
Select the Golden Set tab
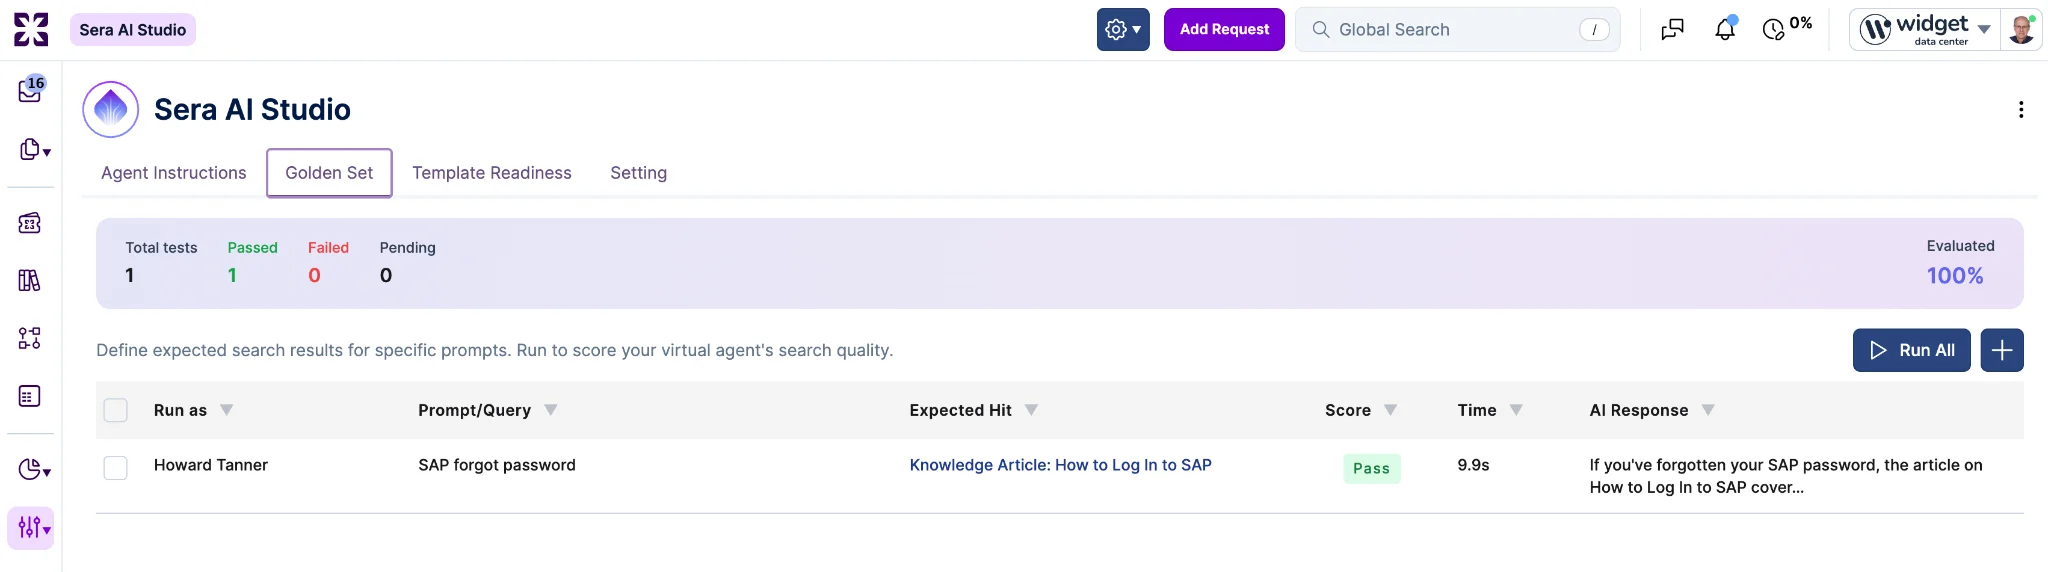pyautogui.click(x=329, y=173)
